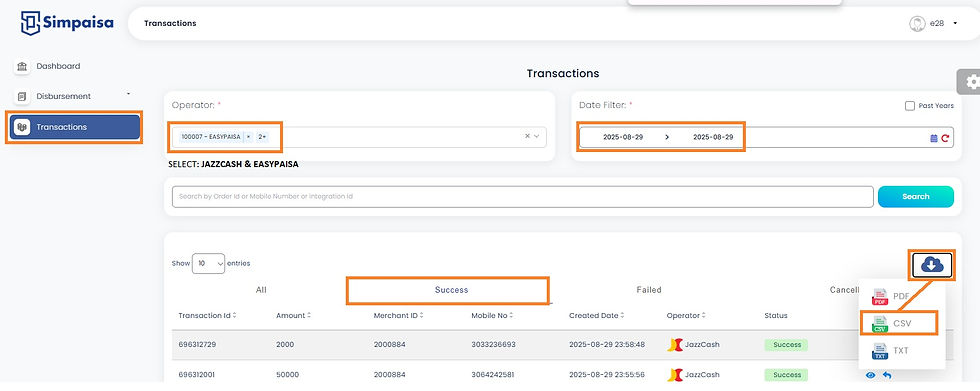
Task: Click the end date 2025-08-29 field
Action: [x=712, y=137]
